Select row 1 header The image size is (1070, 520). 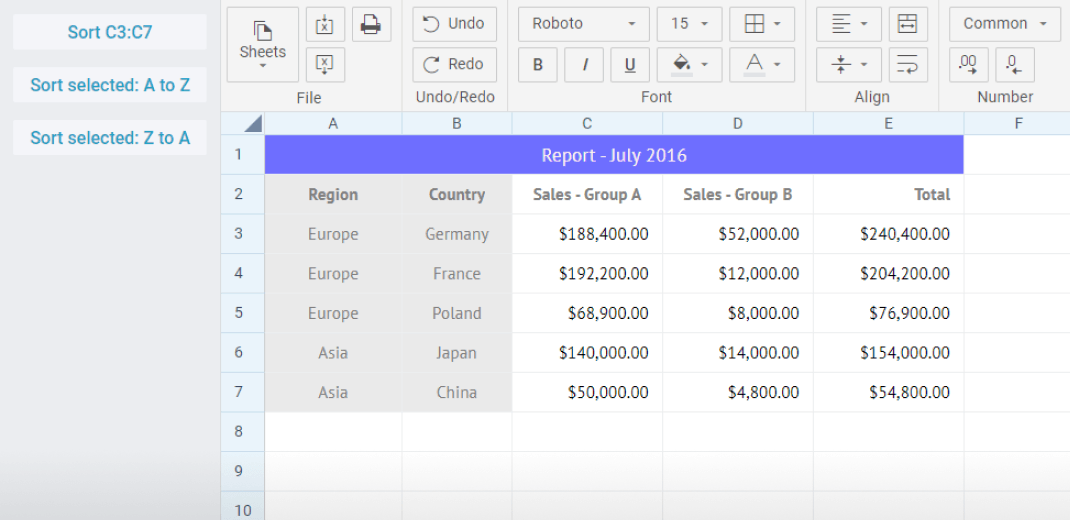point(242,155)
